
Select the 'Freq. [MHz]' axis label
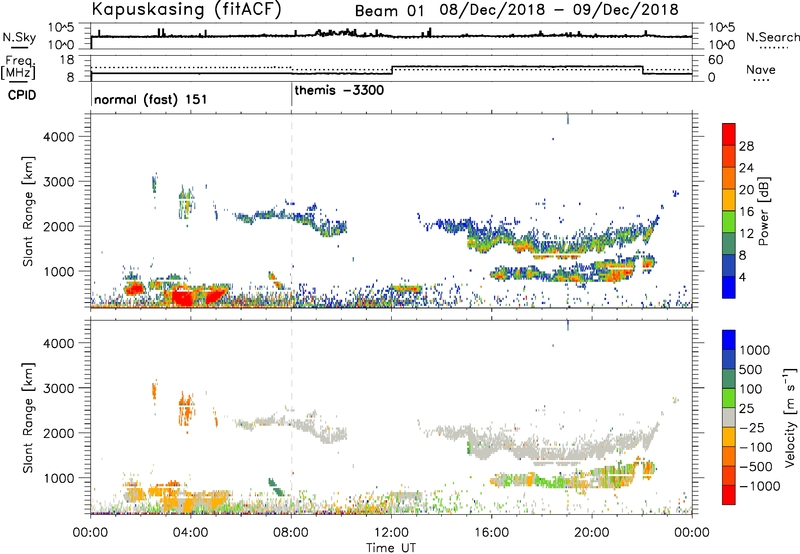pyautogui.click(x=18, y=67)
